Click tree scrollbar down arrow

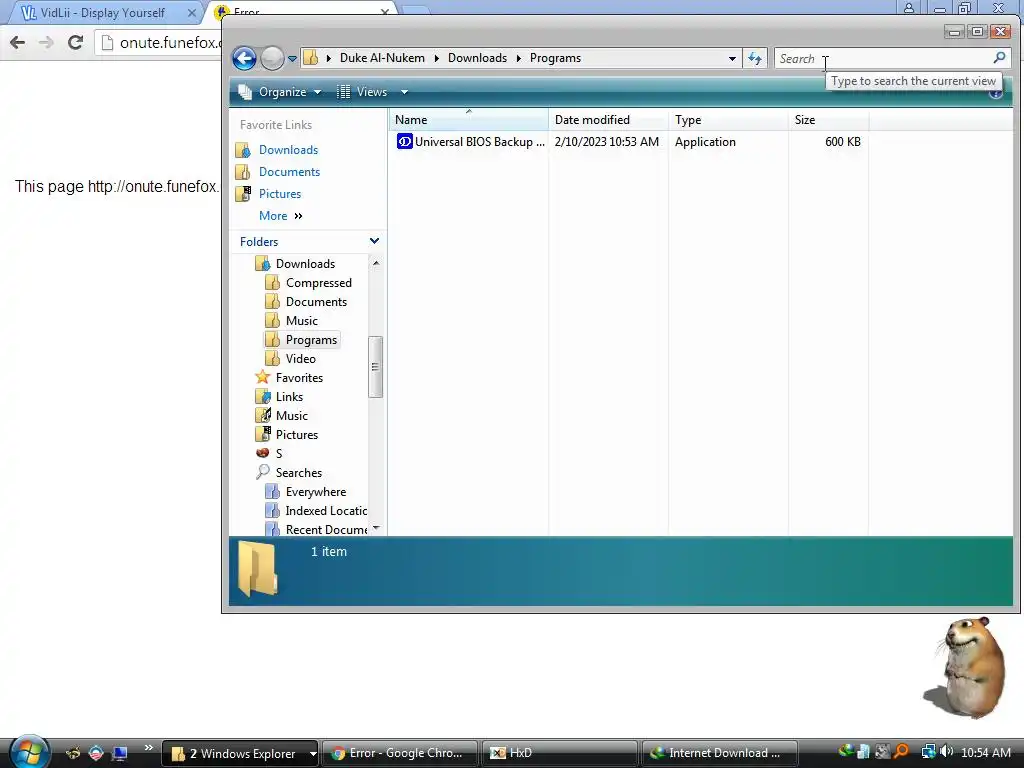coord(376,528)
